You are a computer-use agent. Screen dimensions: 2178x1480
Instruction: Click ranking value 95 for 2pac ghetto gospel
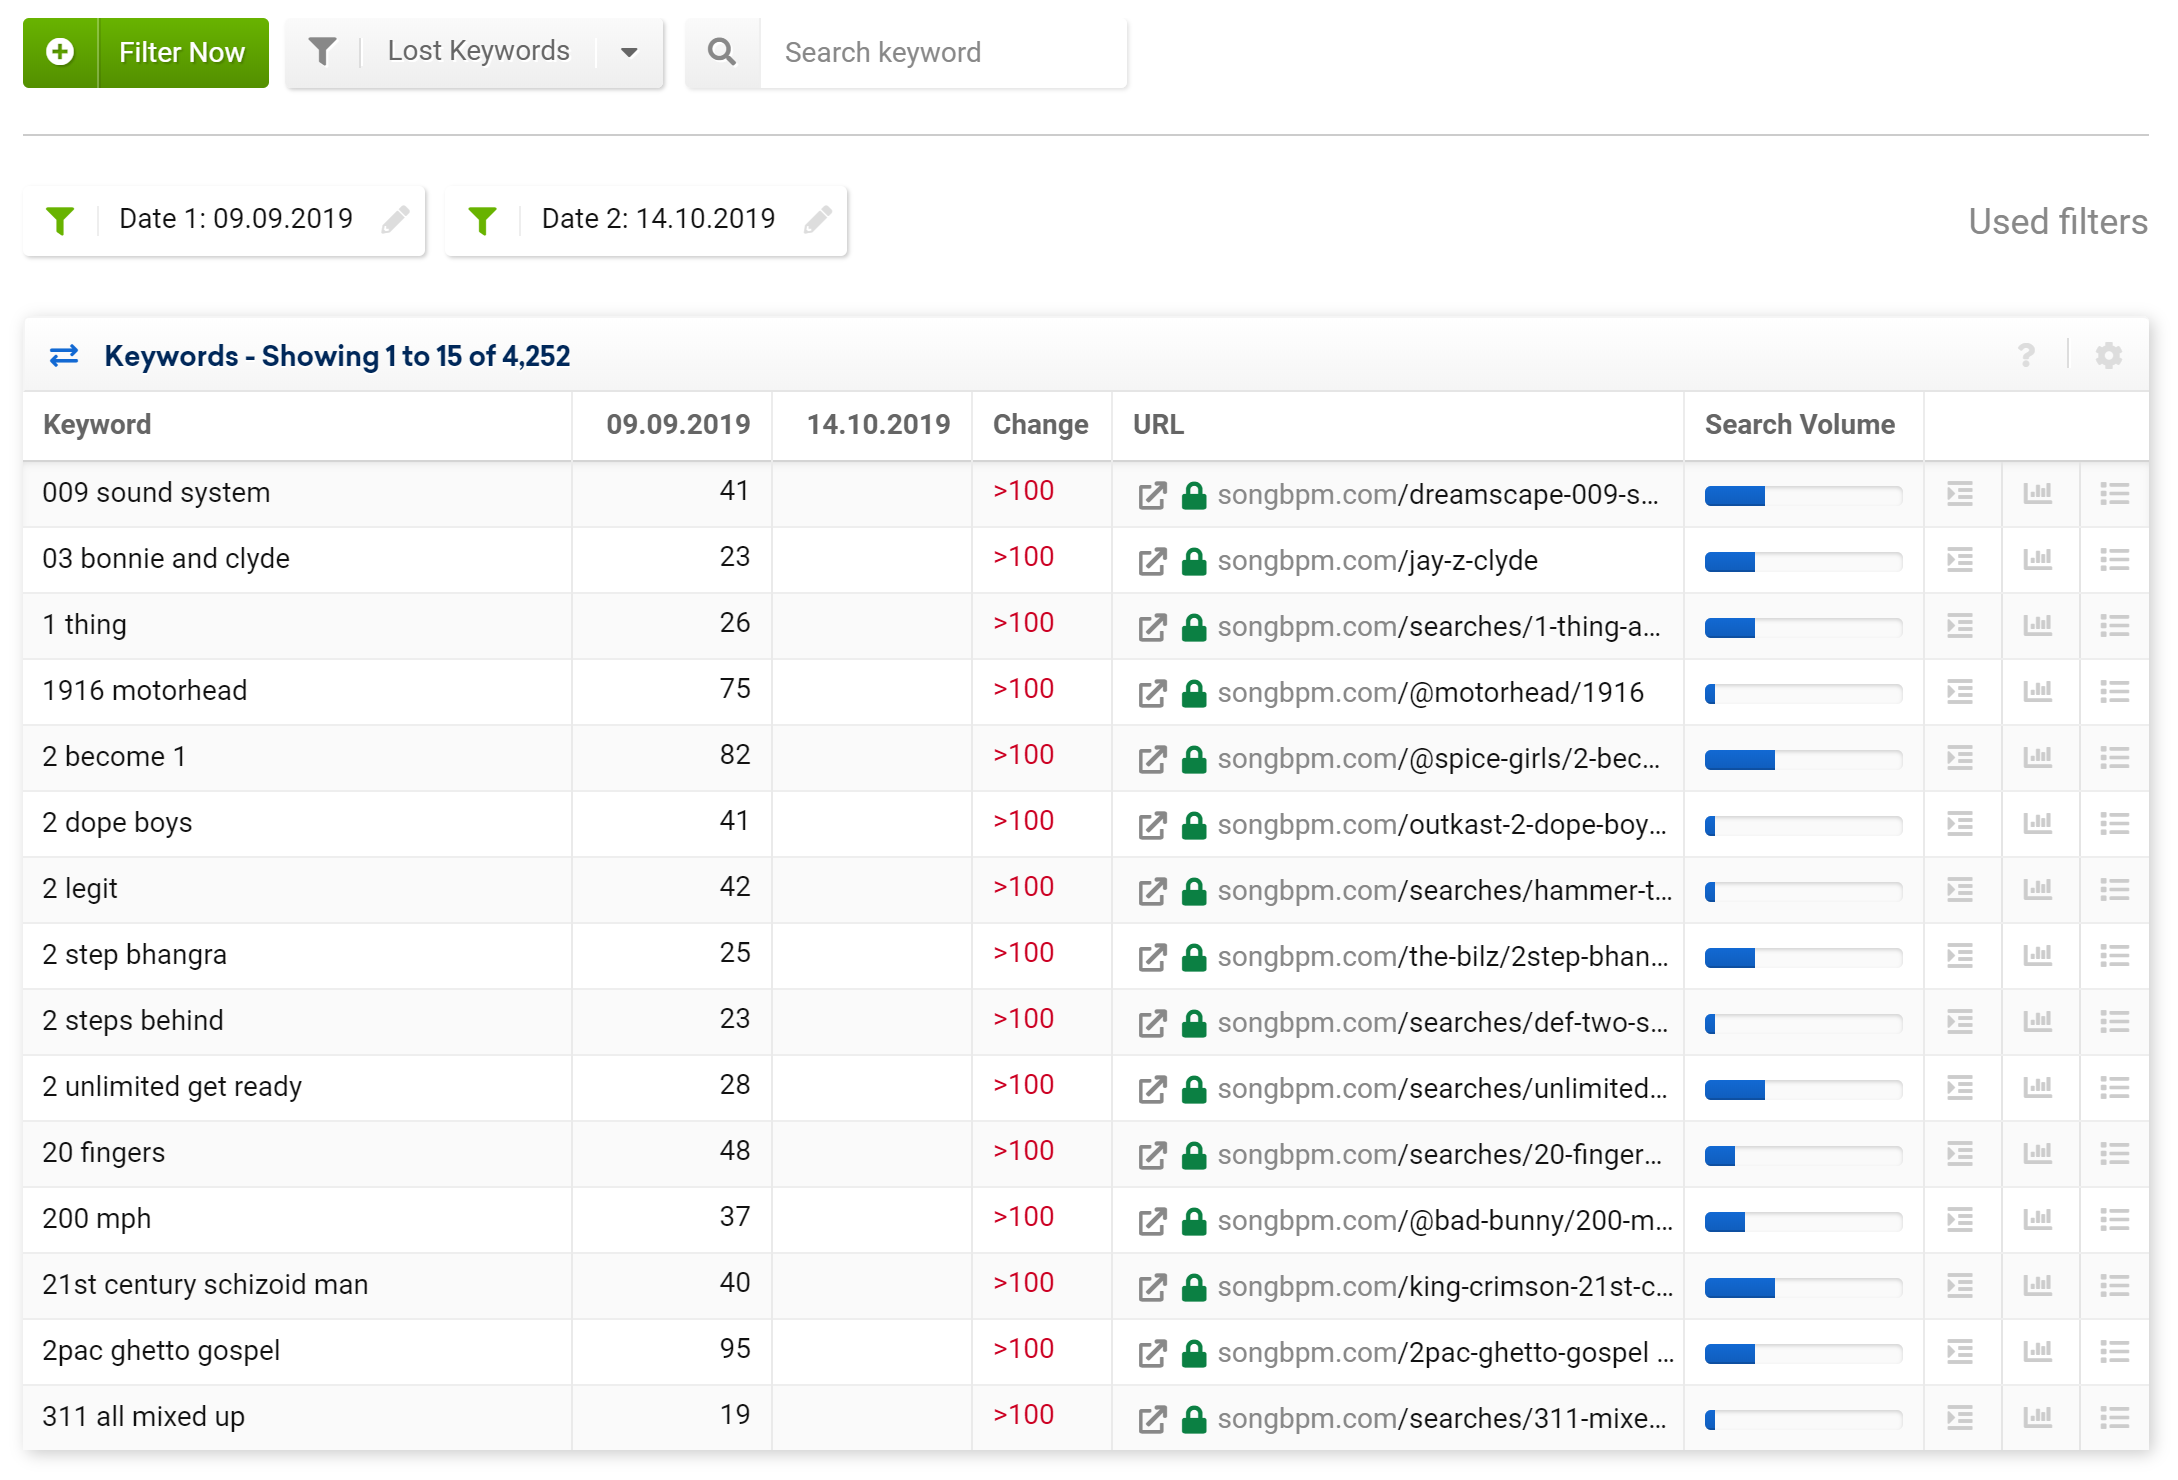coord(735,1349)
